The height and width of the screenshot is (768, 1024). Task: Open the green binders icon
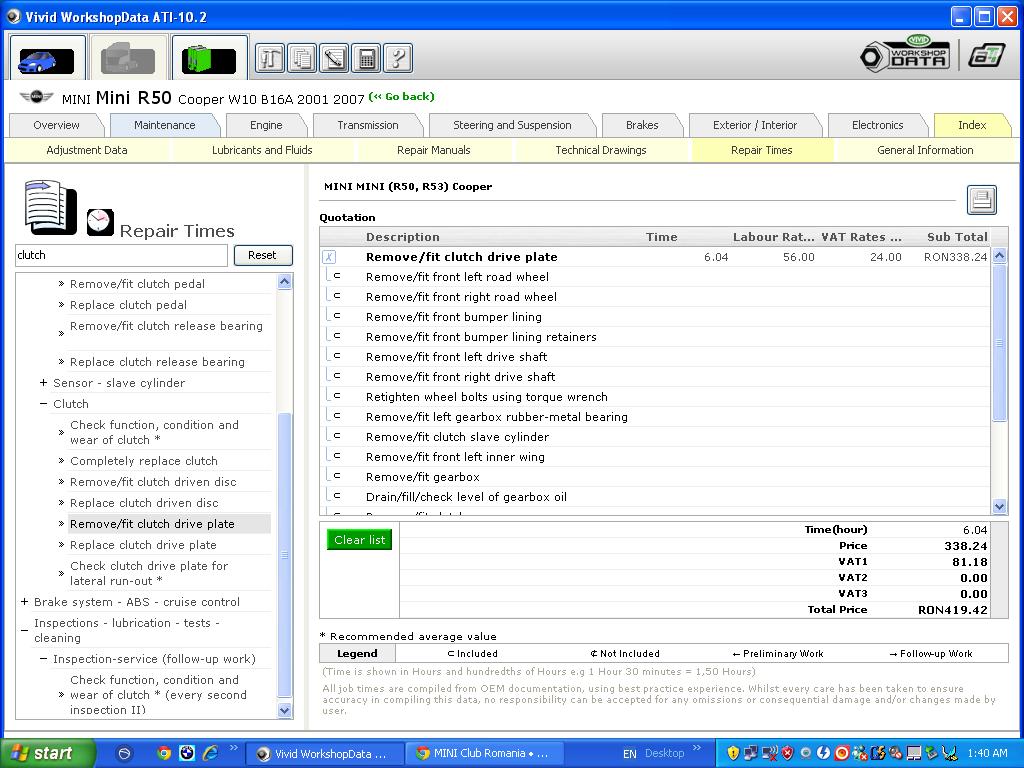(209, 60)
